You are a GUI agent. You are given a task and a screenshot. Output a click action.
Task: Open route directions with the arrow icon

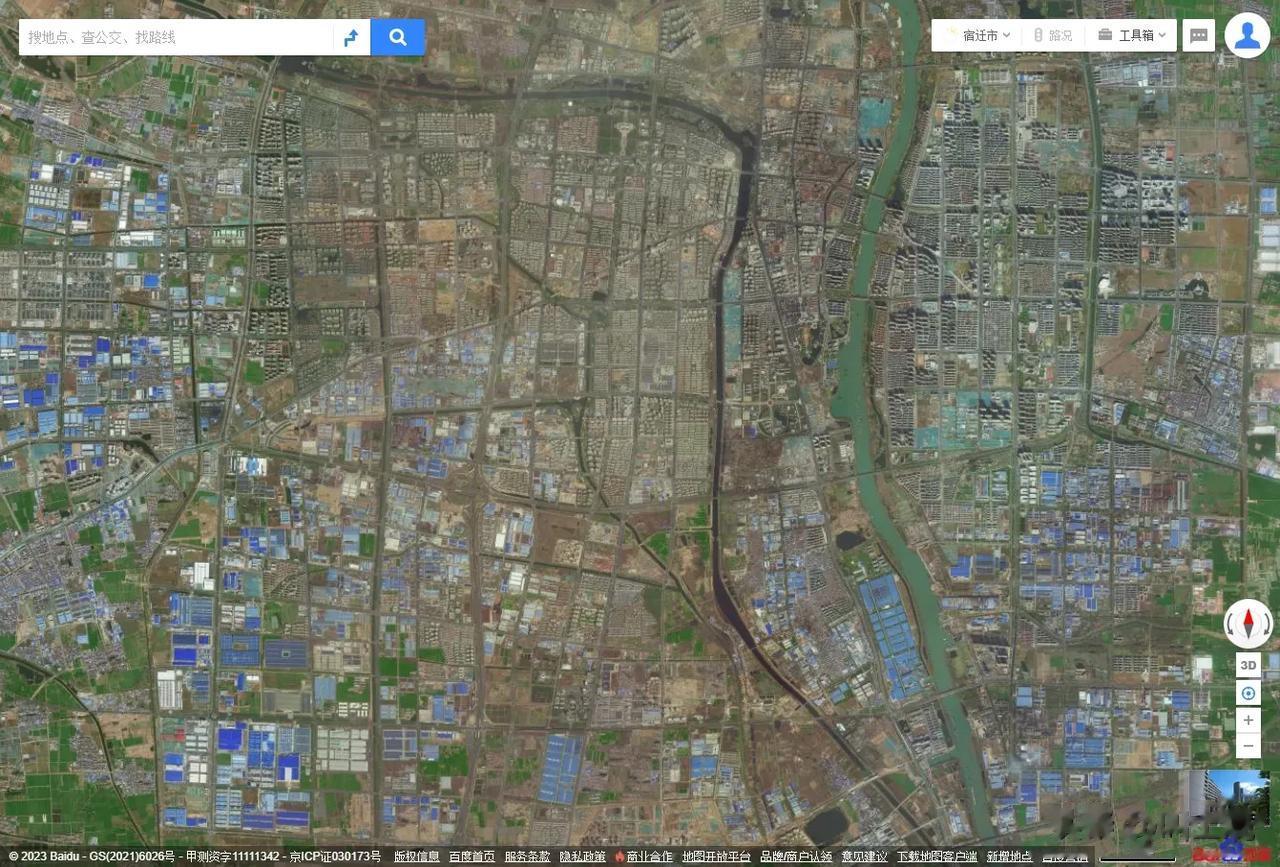coord(351,37)
